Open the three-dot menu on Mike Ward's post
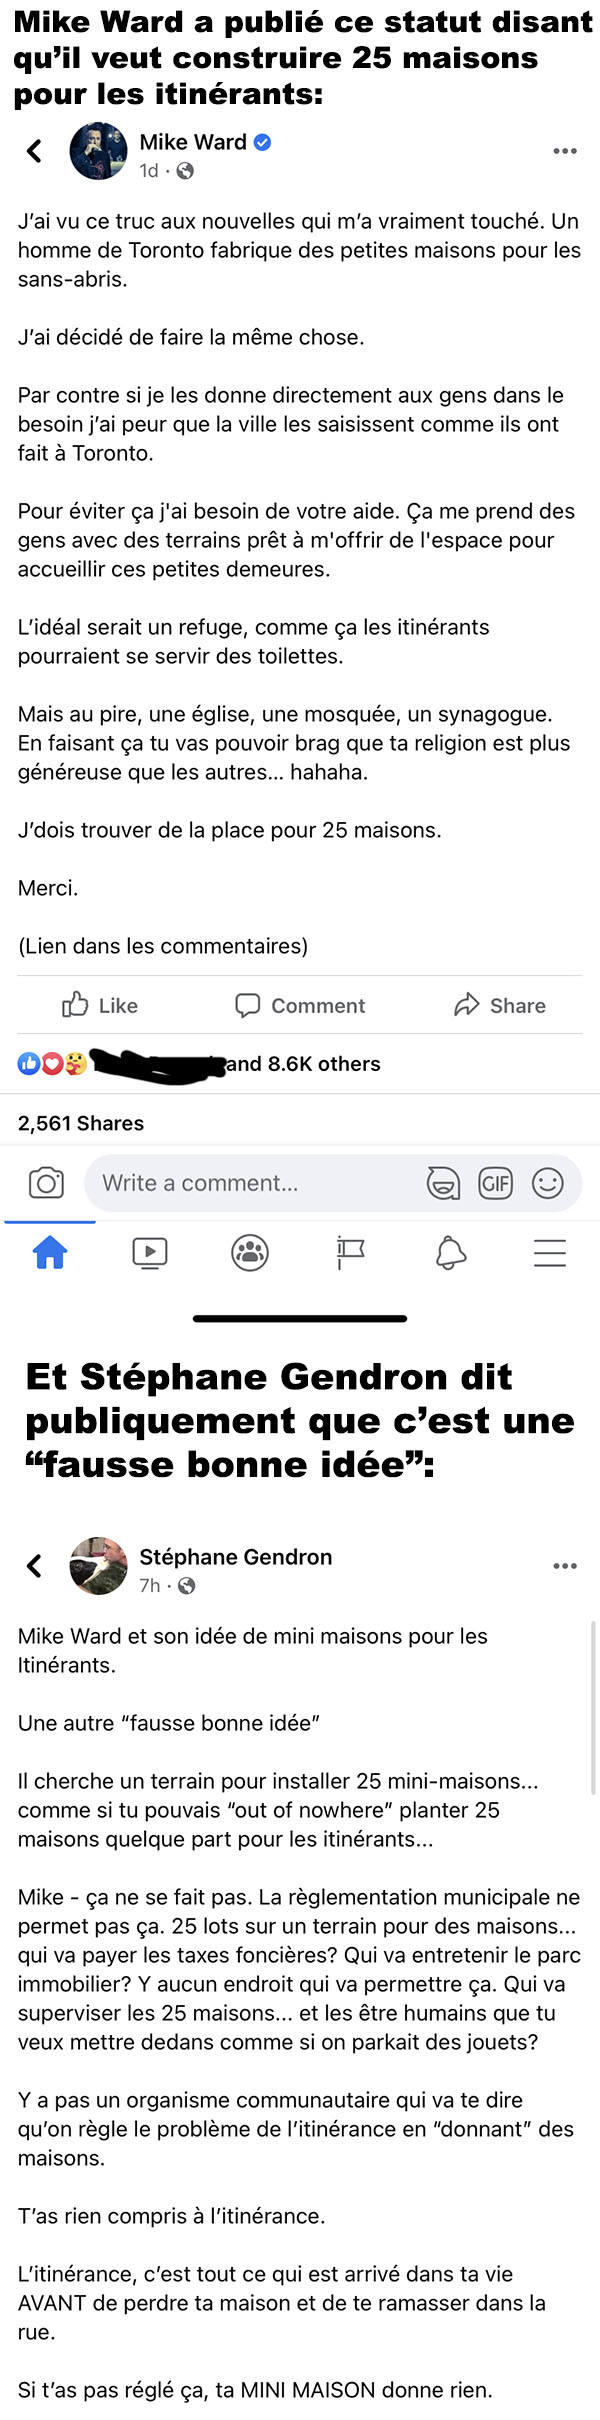 (x=565, y=151)
